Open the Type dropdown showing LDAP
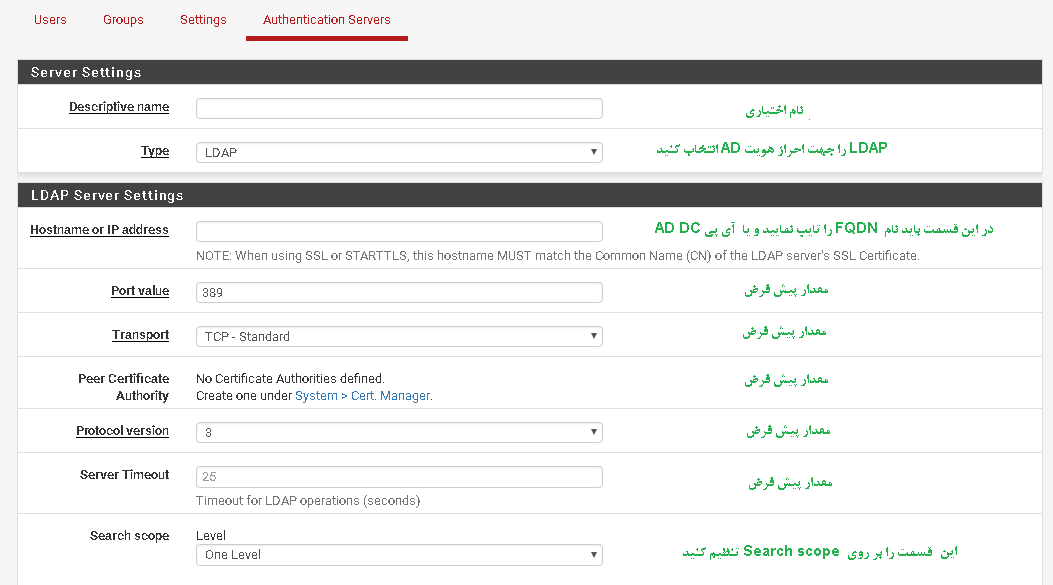 (399, 152)
